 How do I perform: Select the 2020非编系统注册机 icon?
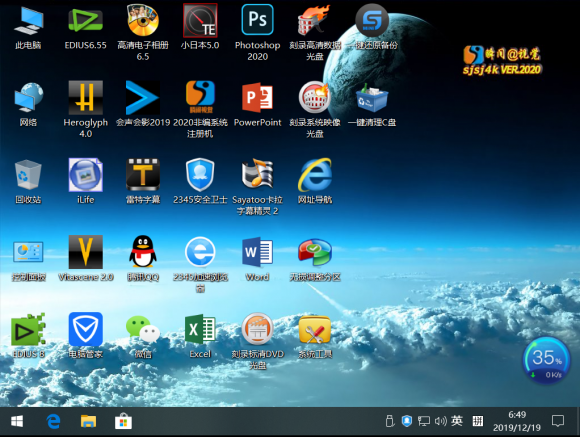(x=200, y=98)
